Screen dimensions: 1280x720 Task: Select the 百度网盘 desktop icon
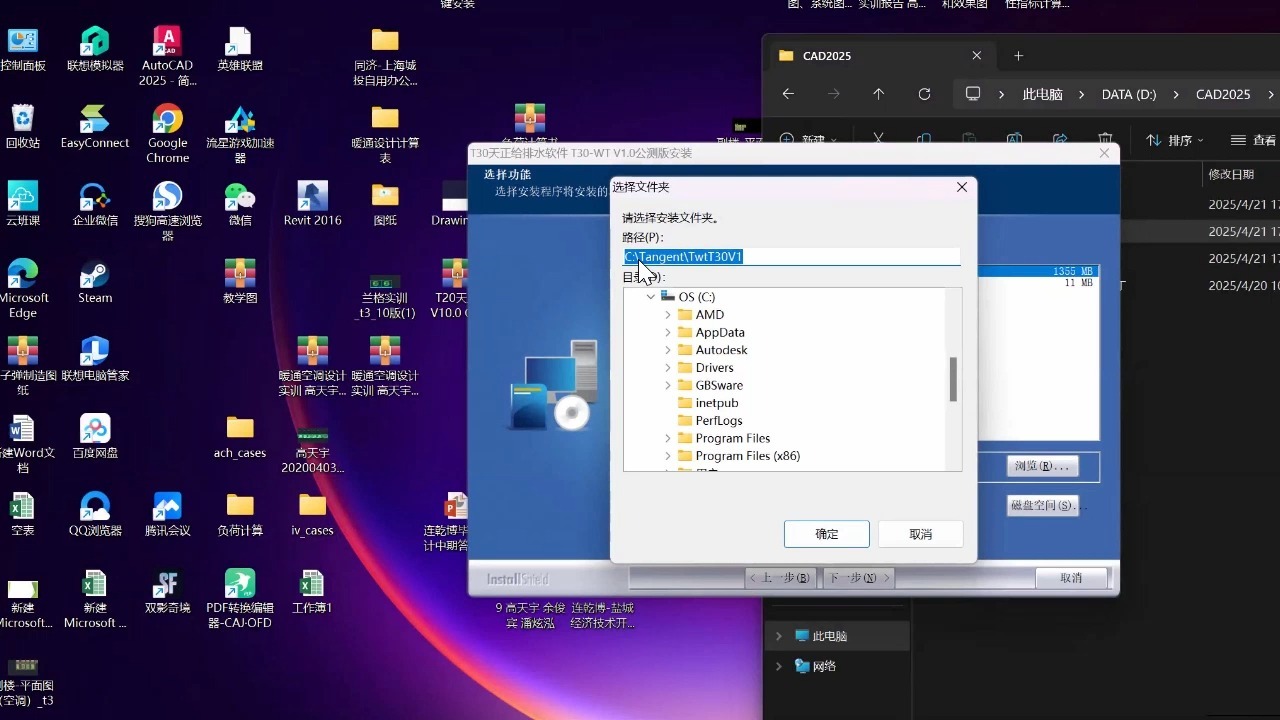click(x=95, y=436)
